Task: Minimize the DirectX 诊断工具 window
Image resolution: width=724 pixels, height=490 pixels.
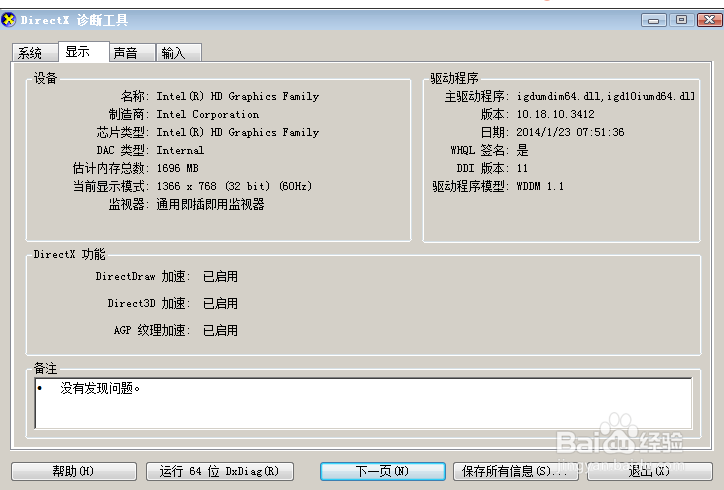Action: [653, 20]
